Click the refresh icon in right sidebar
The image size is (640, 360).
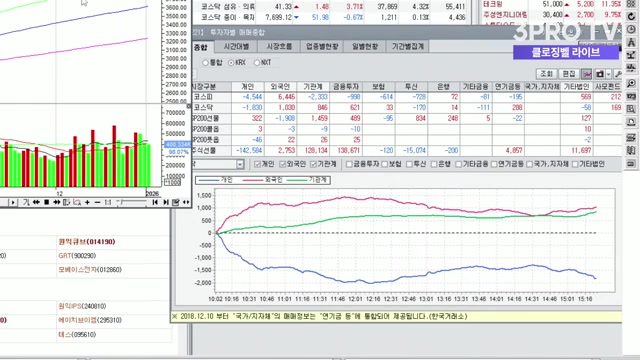point(631,16)
